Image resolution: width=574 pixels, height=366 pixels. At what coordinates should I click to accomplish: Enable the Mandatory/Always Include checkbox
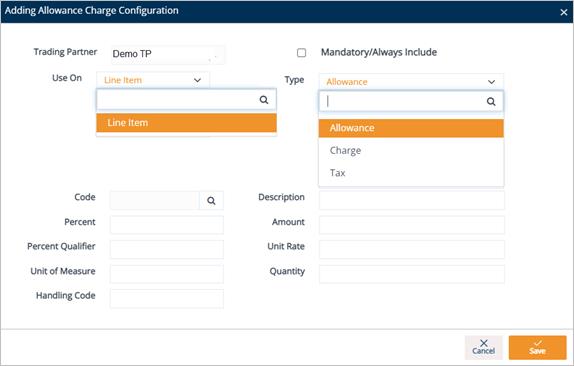(x=301, y=53)
